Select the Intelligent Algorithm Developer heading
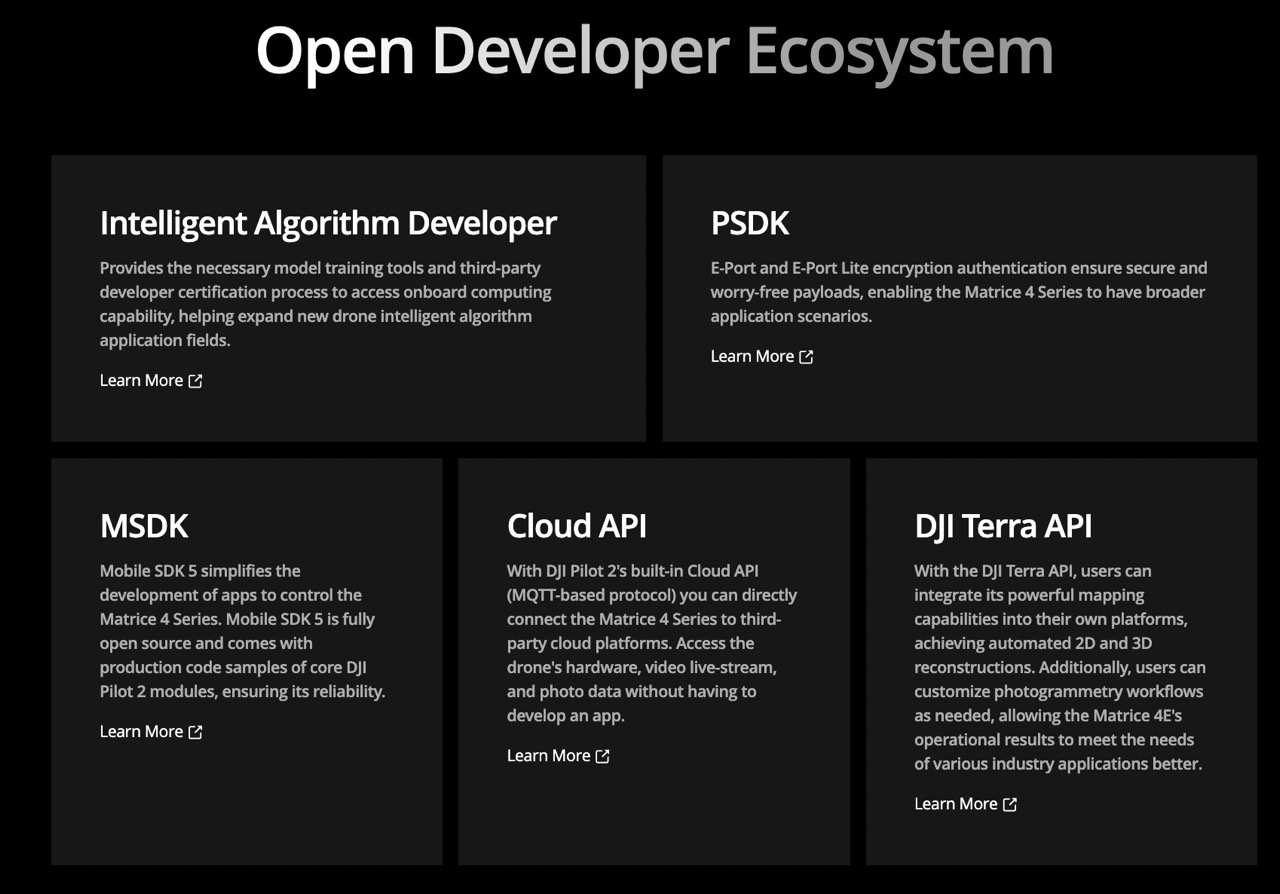The height and width of the screenshot is (894, 1280). click(x=328, y=223)
